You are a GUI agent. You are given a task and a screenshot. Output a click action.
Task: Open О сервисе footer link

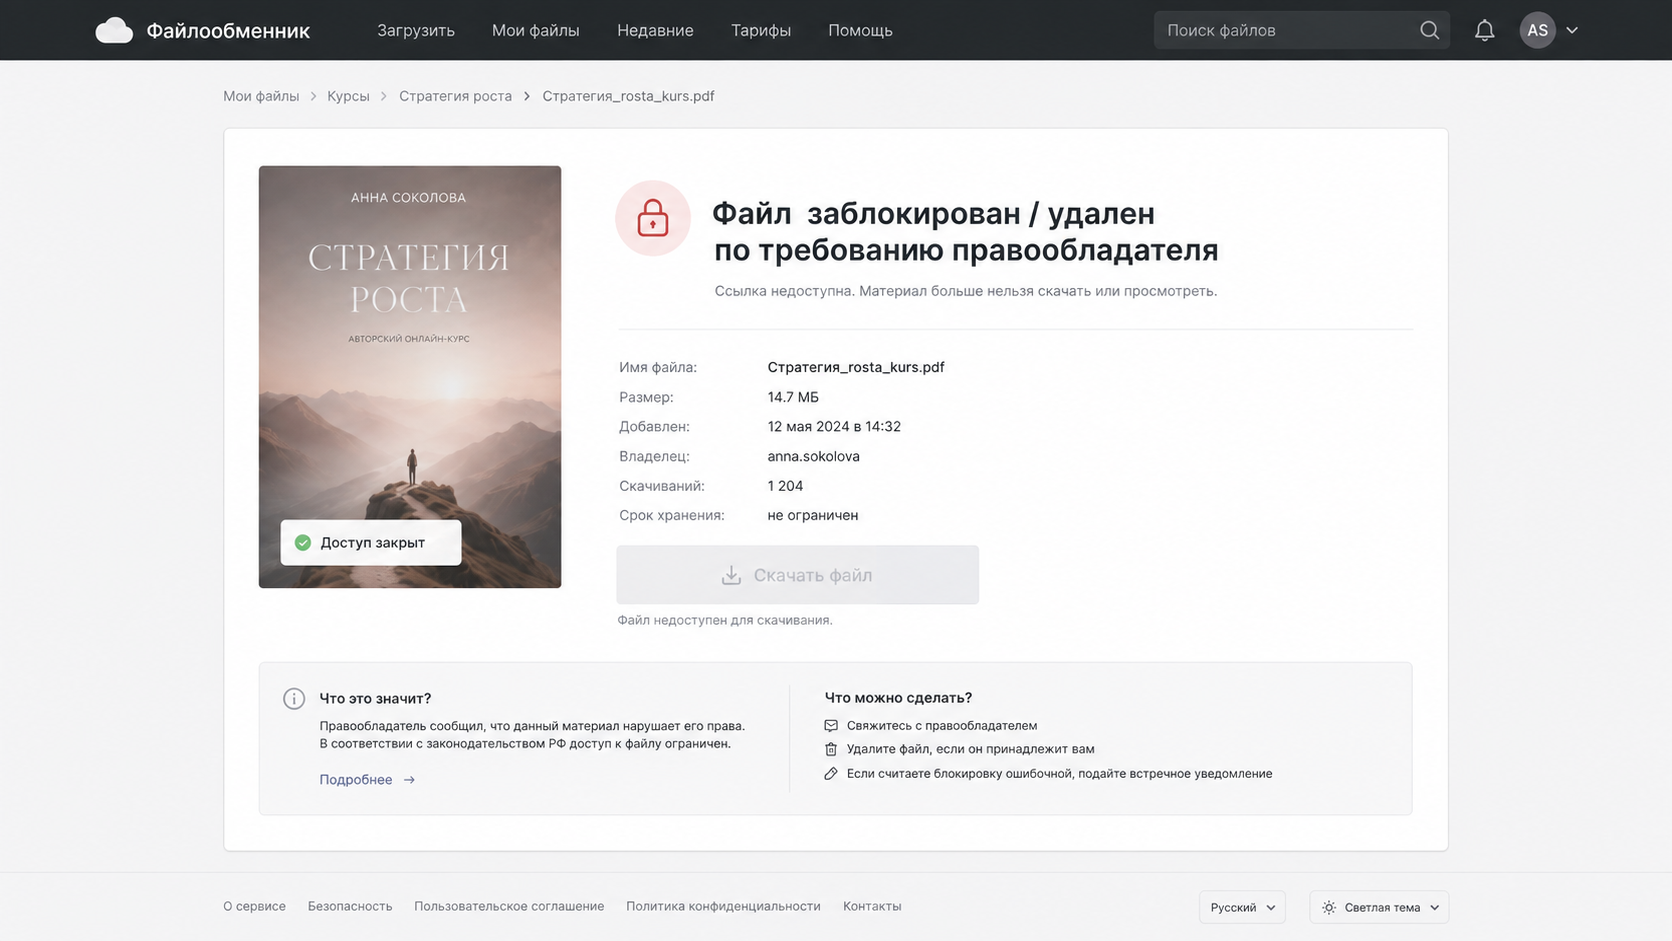click(254, 906)
